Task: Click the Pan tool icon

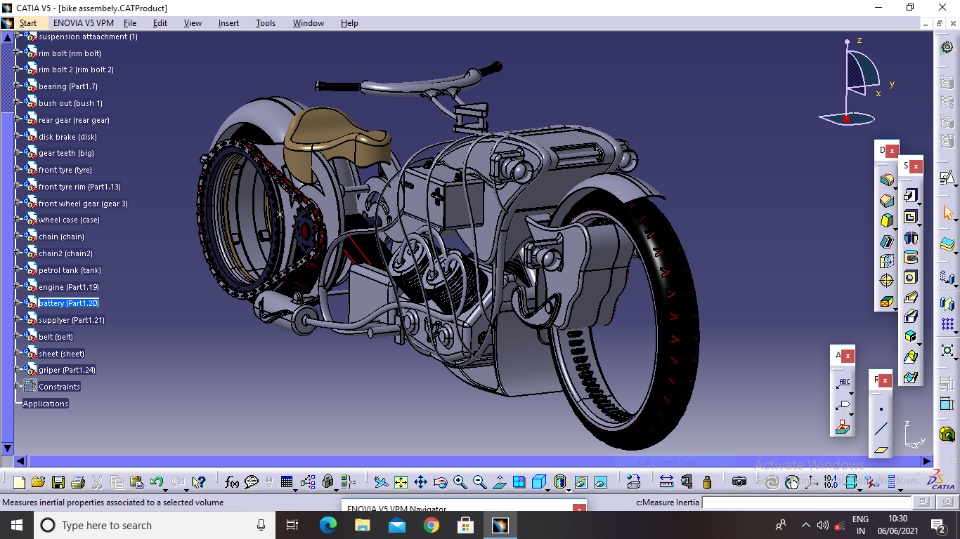Action: point(421,482)
